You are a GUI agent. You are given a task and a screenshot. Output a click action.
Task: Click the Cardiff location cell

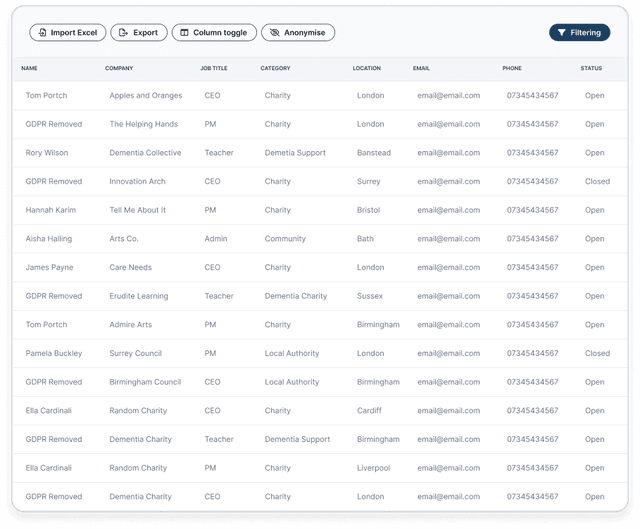point(369,411)
